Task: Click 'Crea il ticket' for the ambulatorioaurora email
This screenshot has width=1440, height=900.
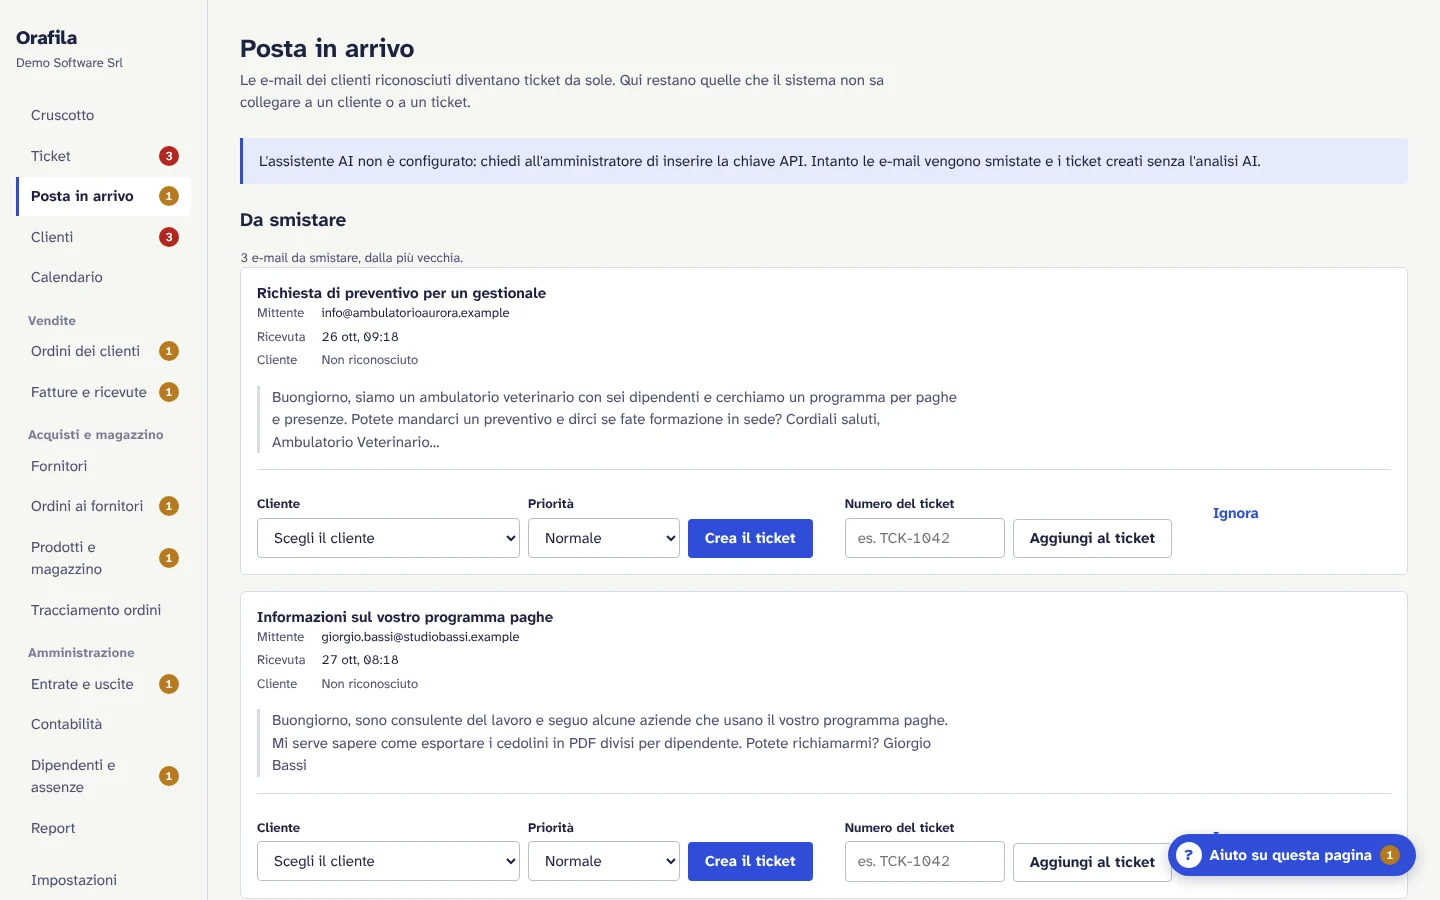Action: [750, 538]
